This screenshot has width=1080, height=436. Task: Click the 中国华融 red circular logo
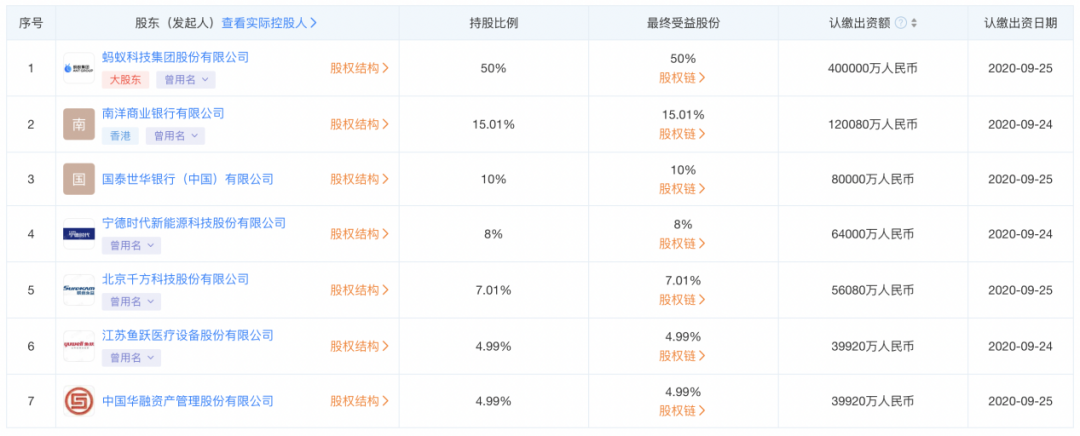[79, 401]
